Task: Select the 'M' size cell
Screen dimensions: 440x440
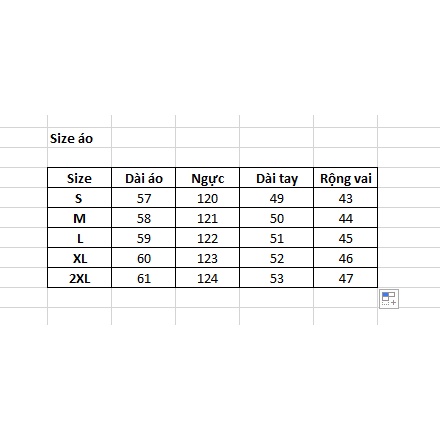Action: click(79, 218)
